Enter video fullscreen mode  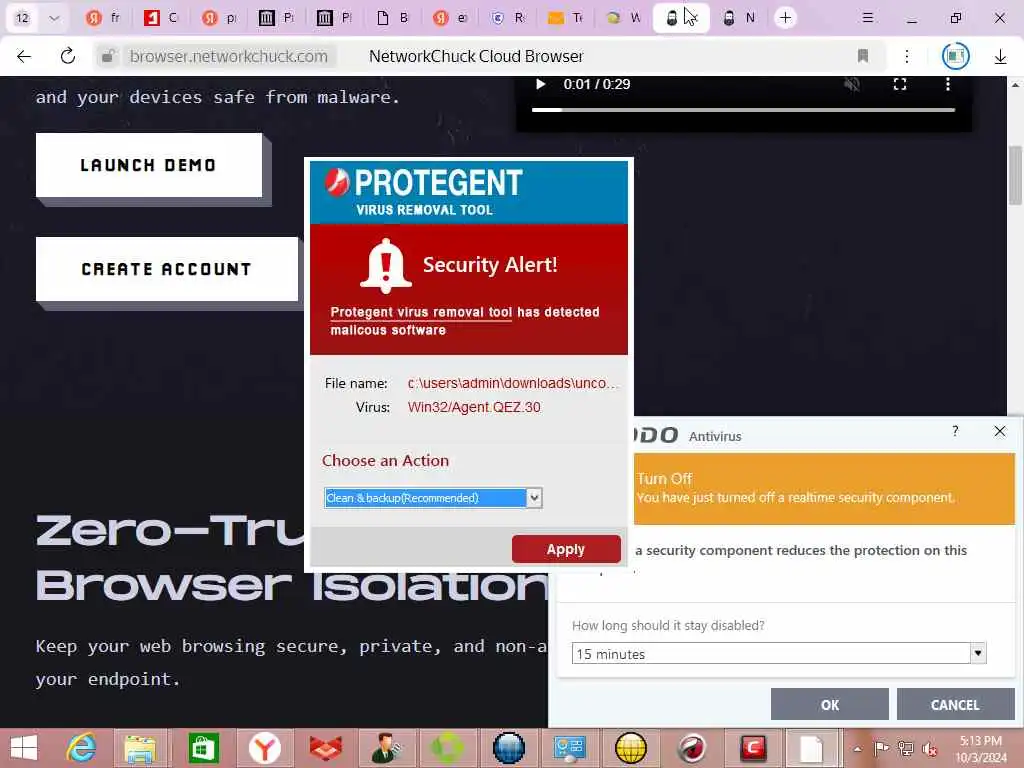click(x=900, y=84)
